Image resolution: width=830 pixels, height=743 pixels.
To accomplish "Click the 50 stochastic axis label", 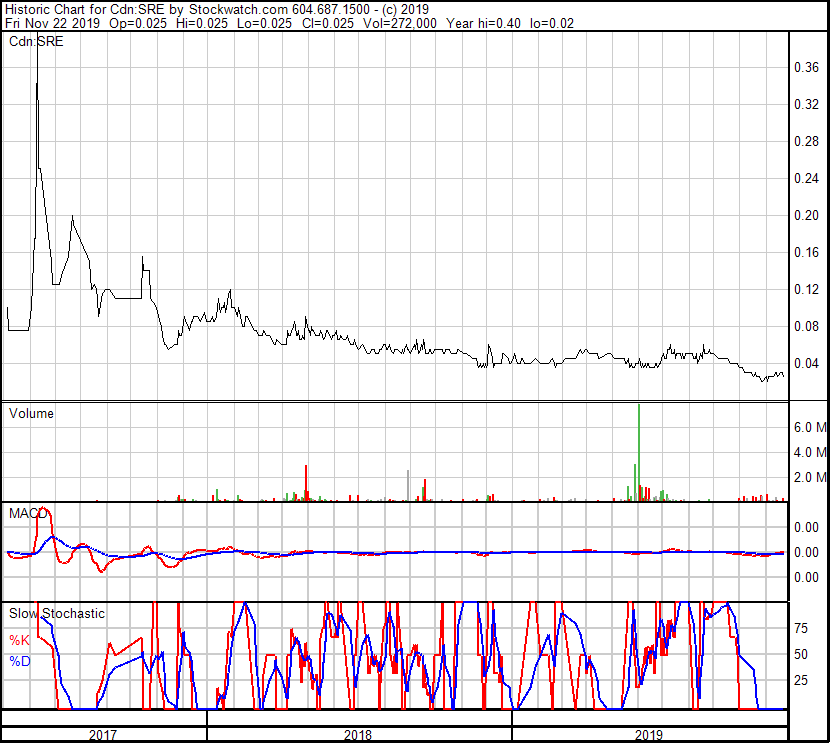I will pyautogui.click(x=801, y=654).
